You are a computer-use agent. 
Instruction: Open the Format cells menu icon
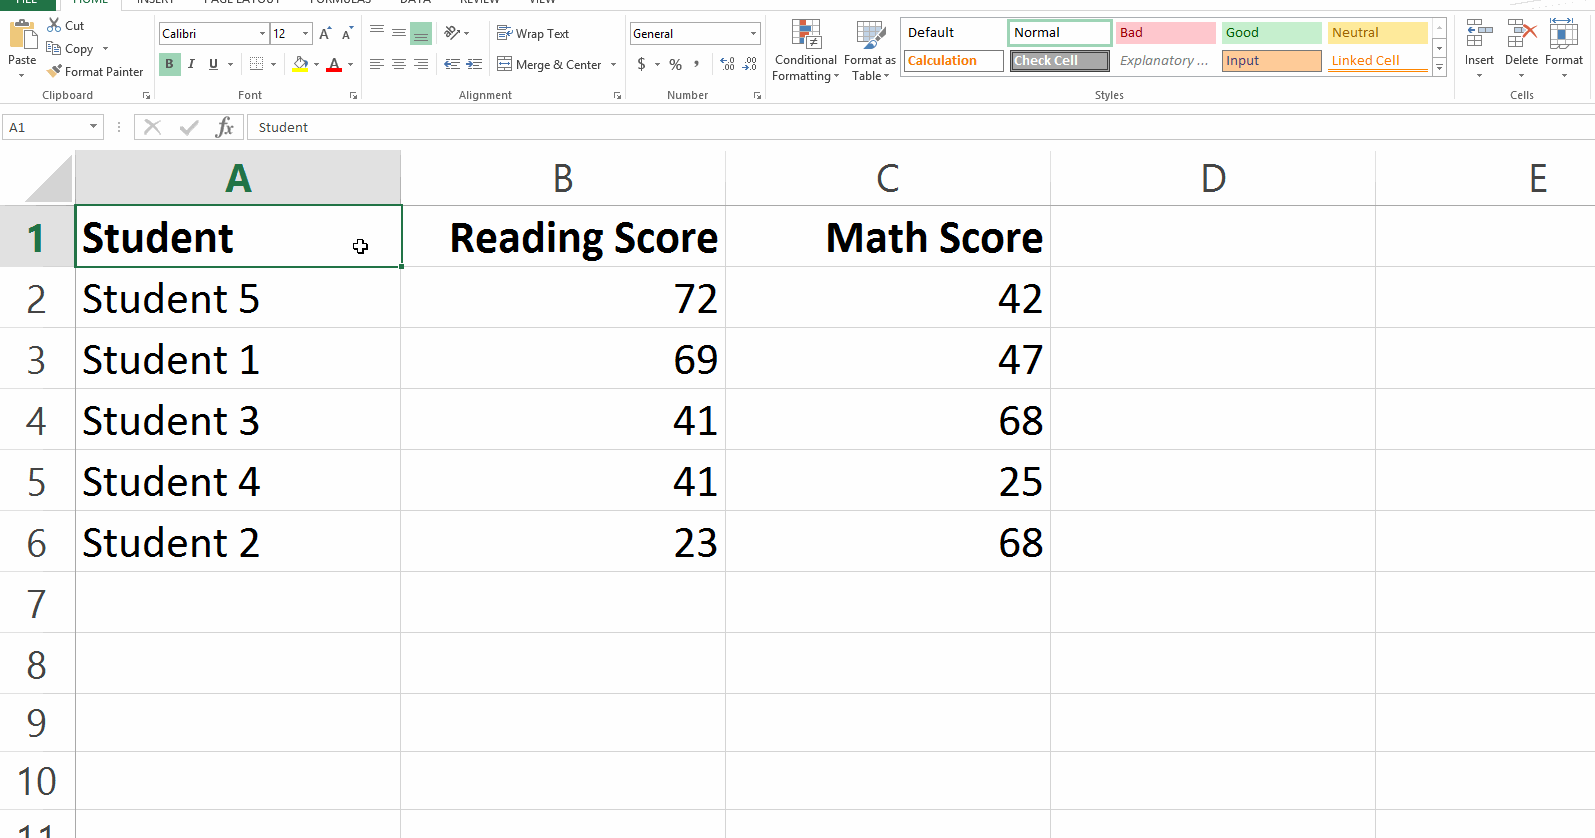click(x=1563, y=35)
